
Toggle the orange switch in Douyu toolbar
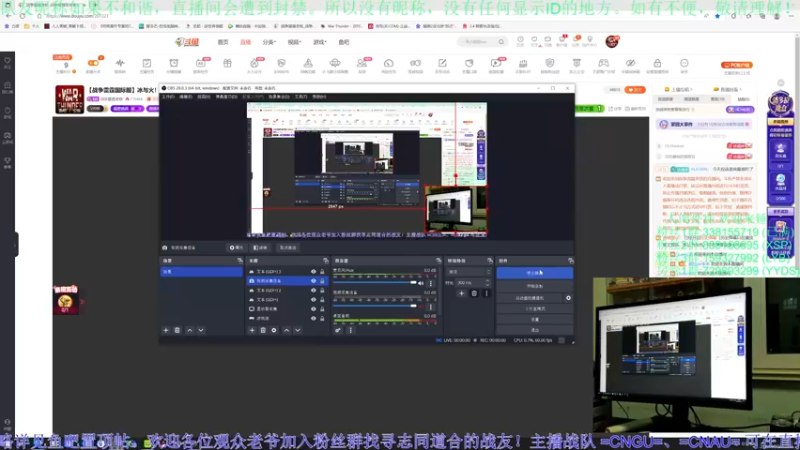click(x=93, y=63)
